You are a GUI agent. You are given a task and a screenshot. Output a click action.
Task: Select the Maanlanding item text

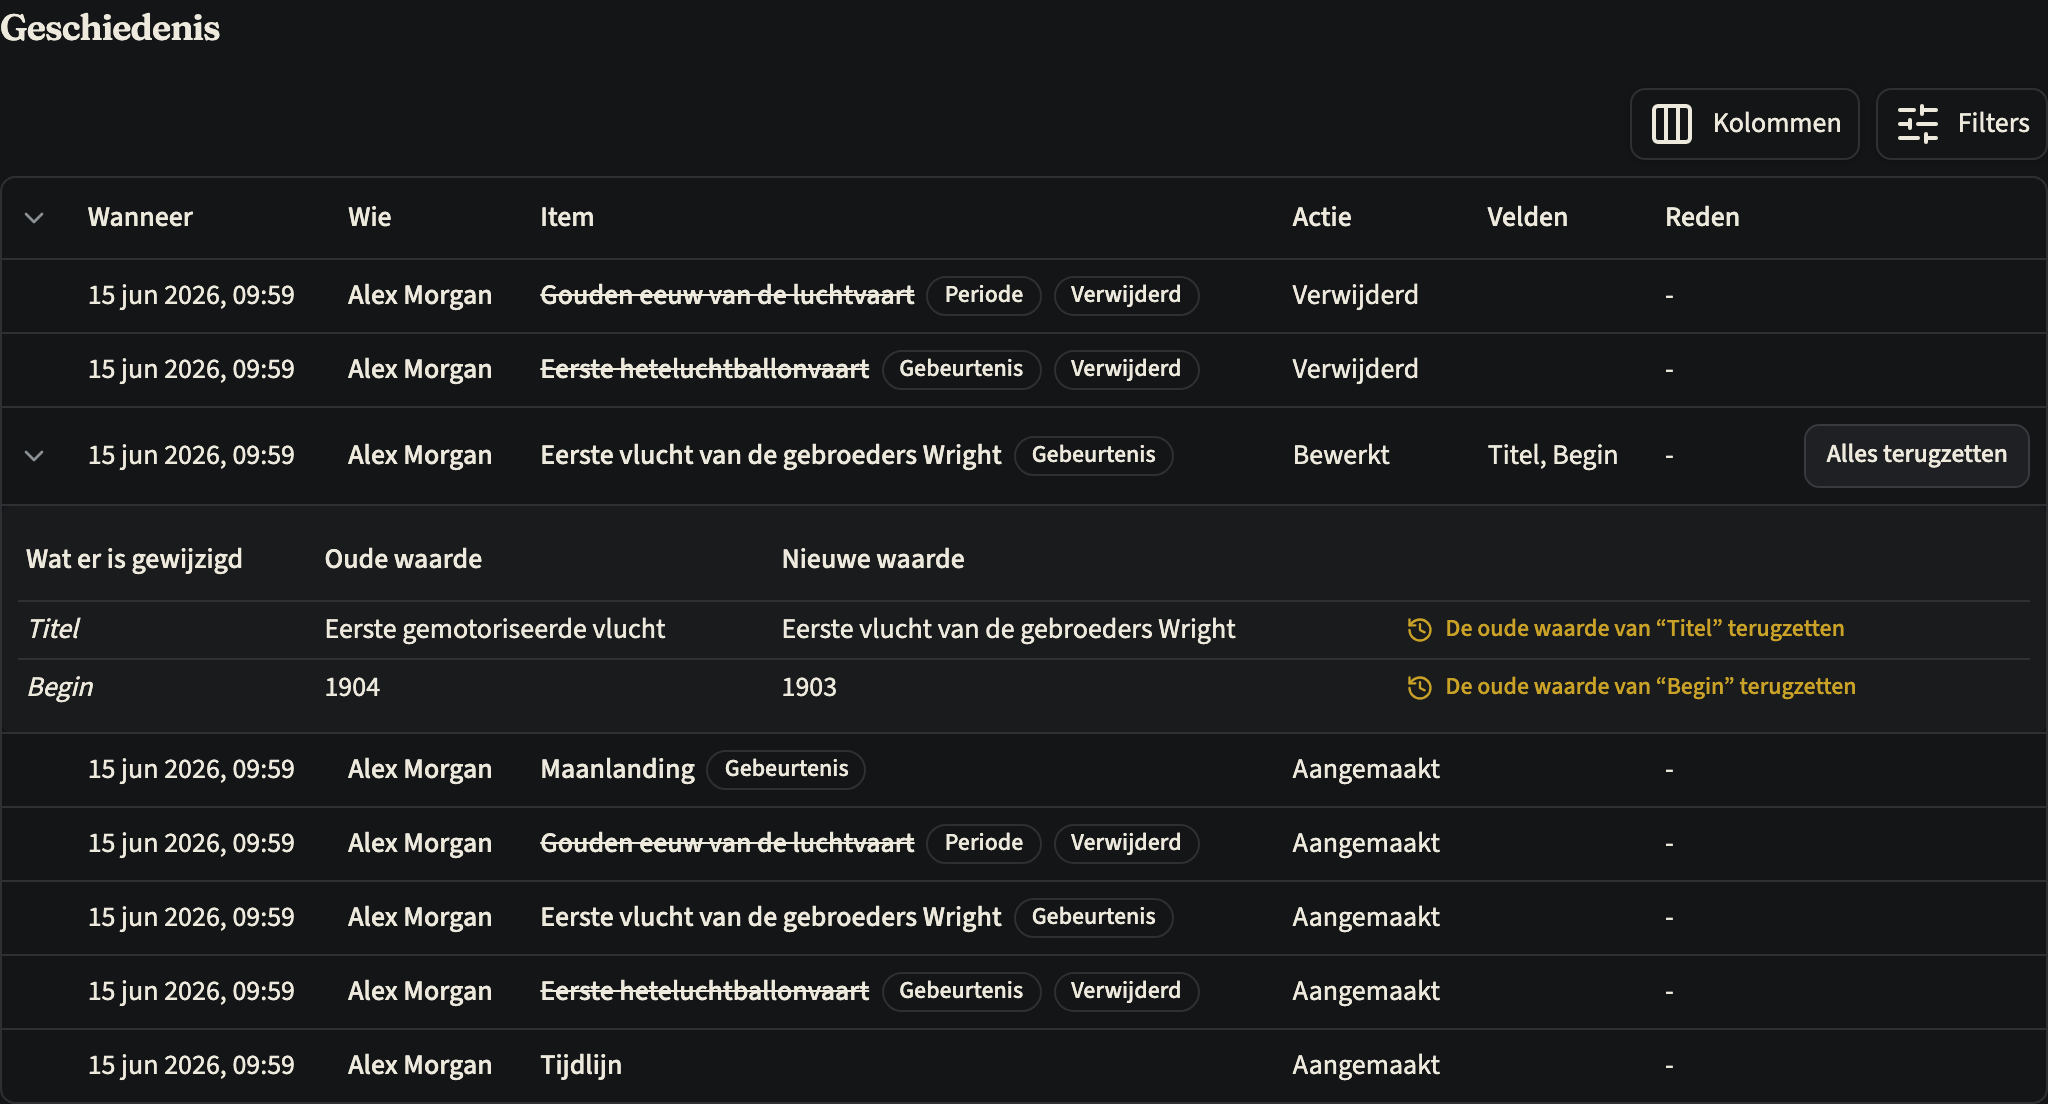pos(617,769)
